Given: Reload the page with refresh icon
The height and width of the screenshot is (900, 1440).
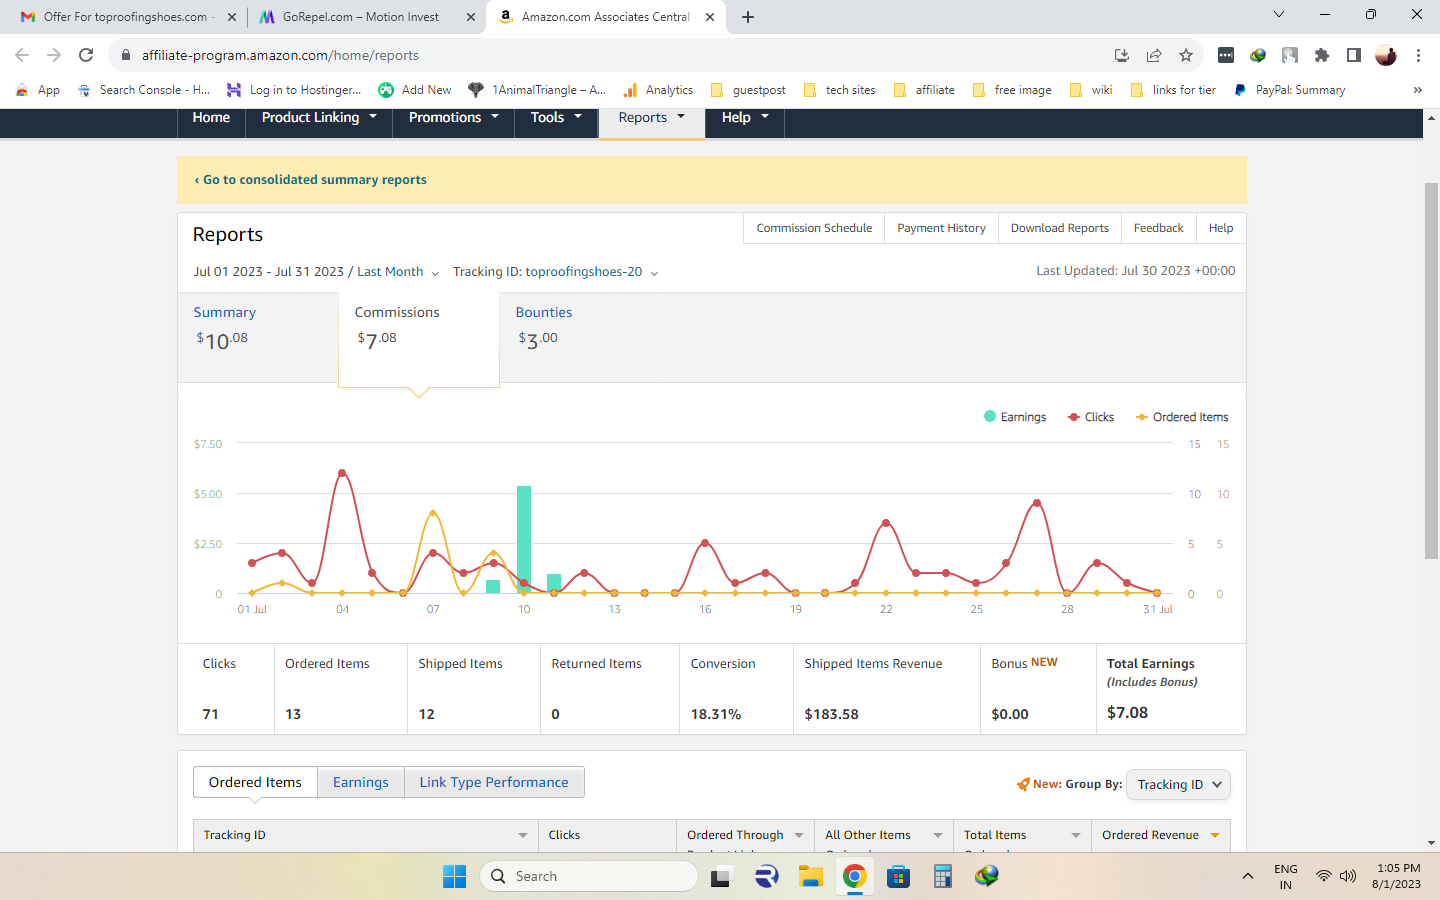Looking at the screenshot, I should (86, 55).
